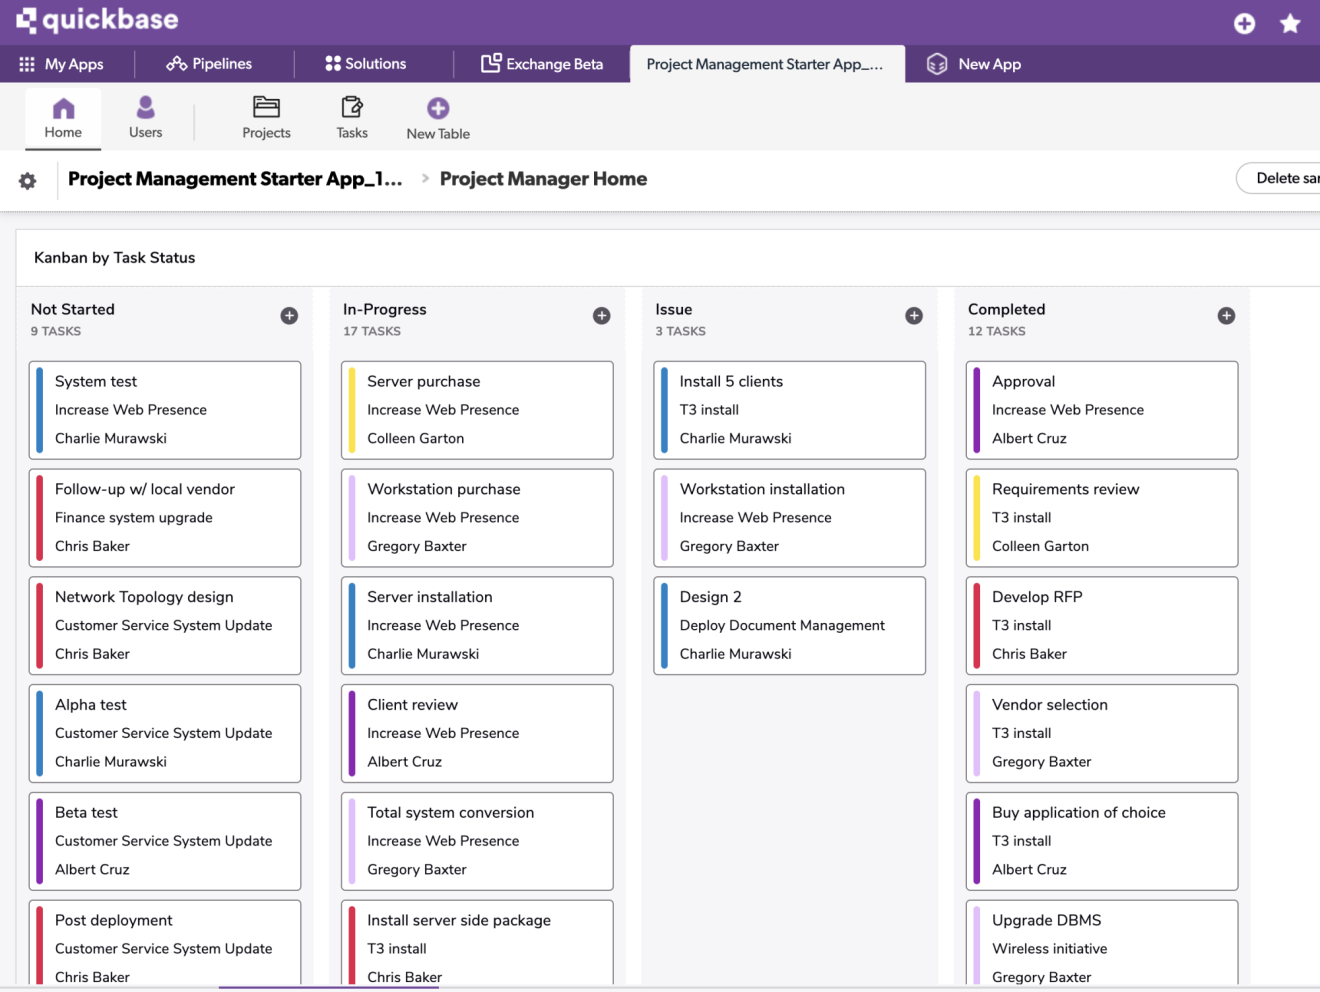The height and width of the screenshot is (992, 1320).
Task: Switch to the Pipelines tab
Action: point(209,64)
